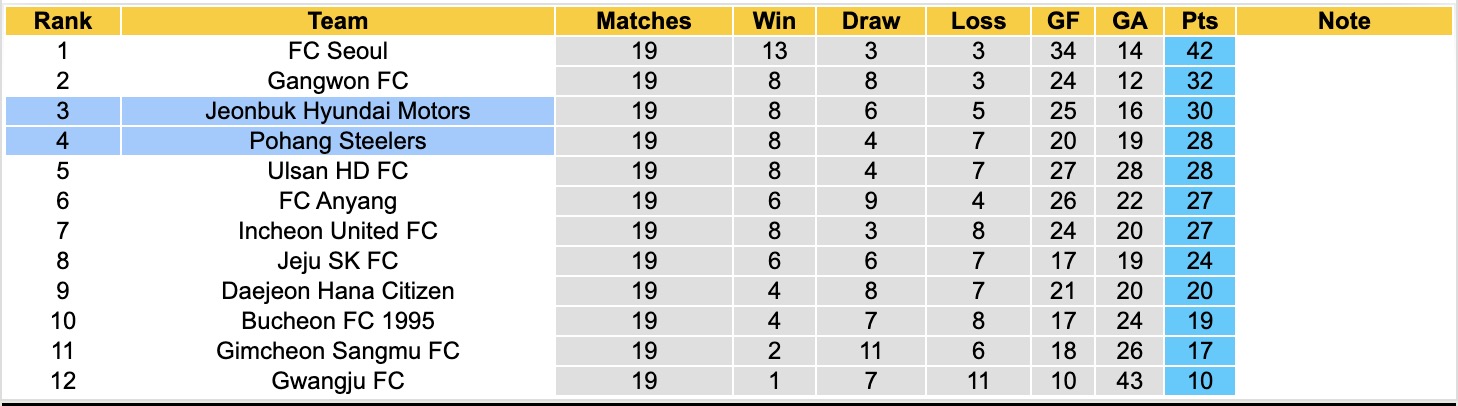The width and height of the screenshot is (1458, 406).
Task: Open the Gangwon FC team entry
Action: tap(338, 81)
